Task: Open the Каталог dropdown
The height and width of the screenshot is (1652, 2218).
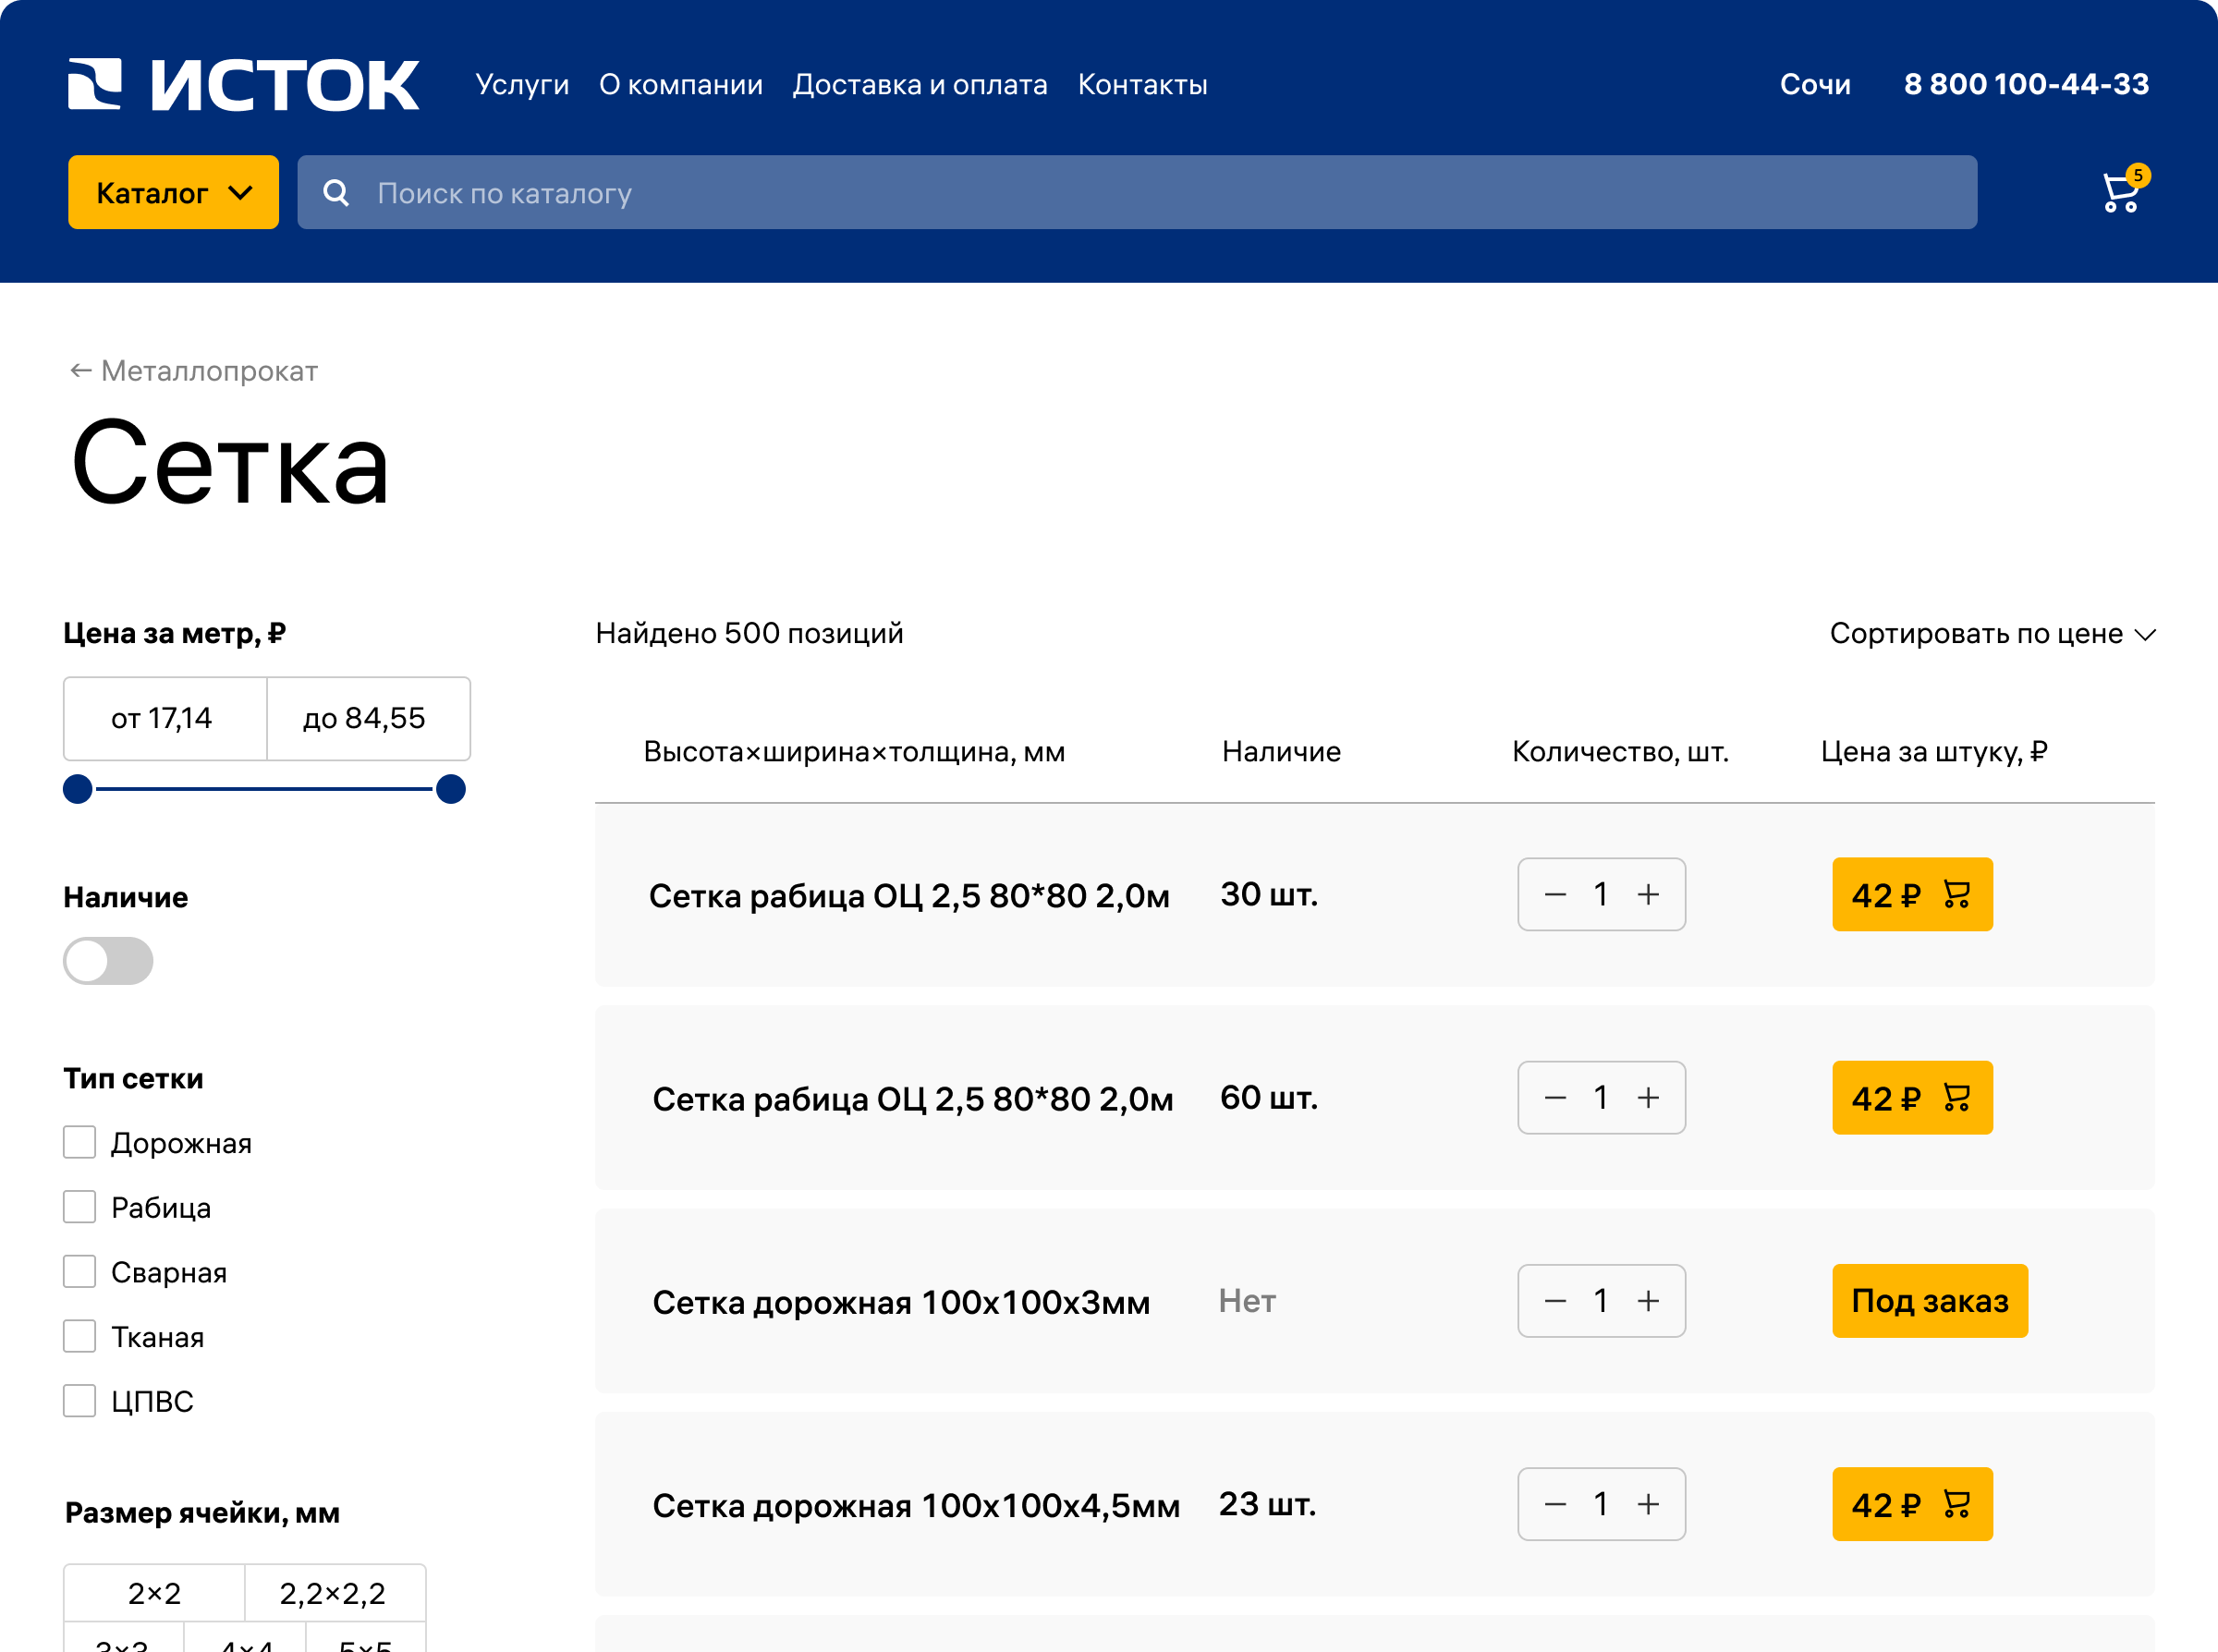Action: (x=173, y=192)
